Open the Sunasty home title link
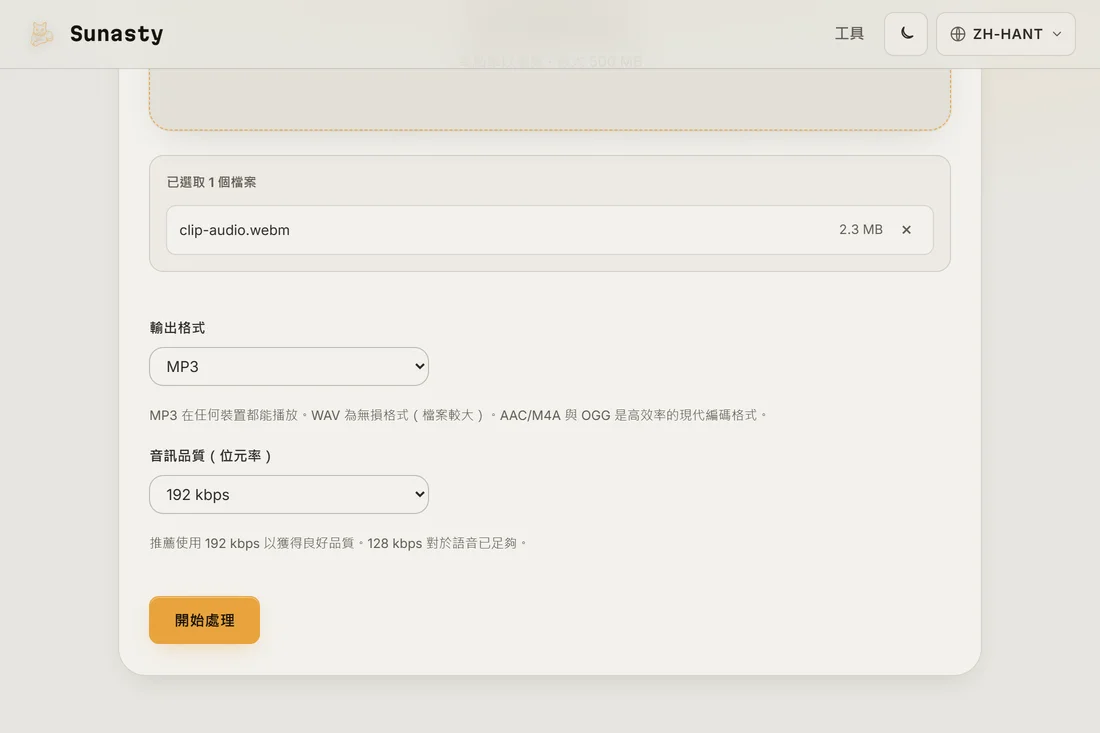Image resolution: width=1100 pixels, height=733 pixels. coord(116,34)
